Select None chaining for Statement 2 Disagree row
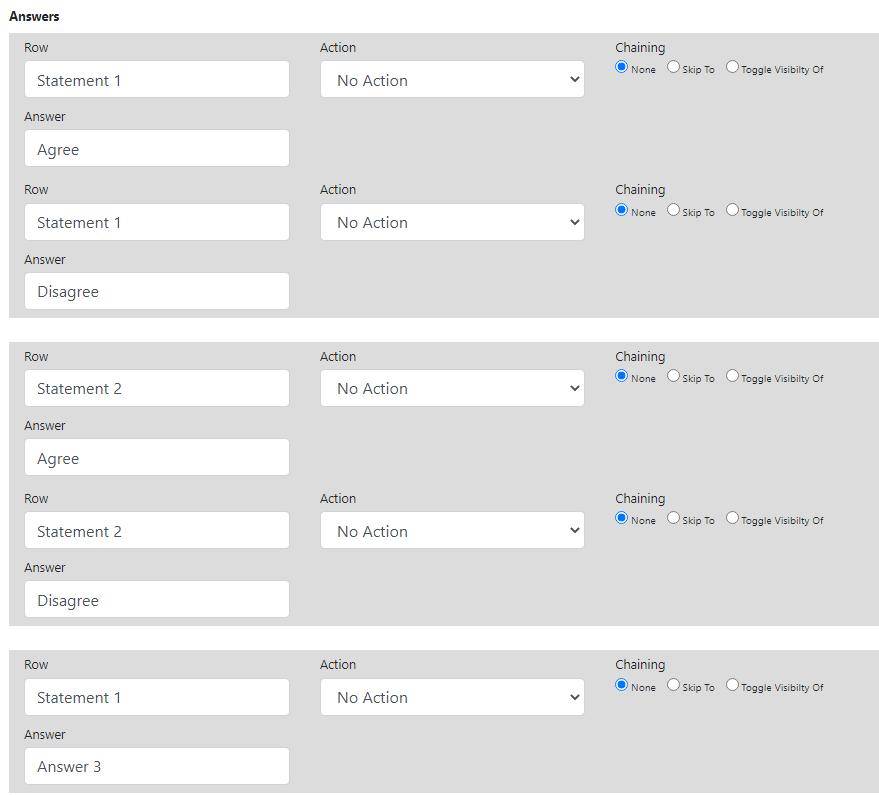This screenshot has width=879, height=795. tap(621, 518)
